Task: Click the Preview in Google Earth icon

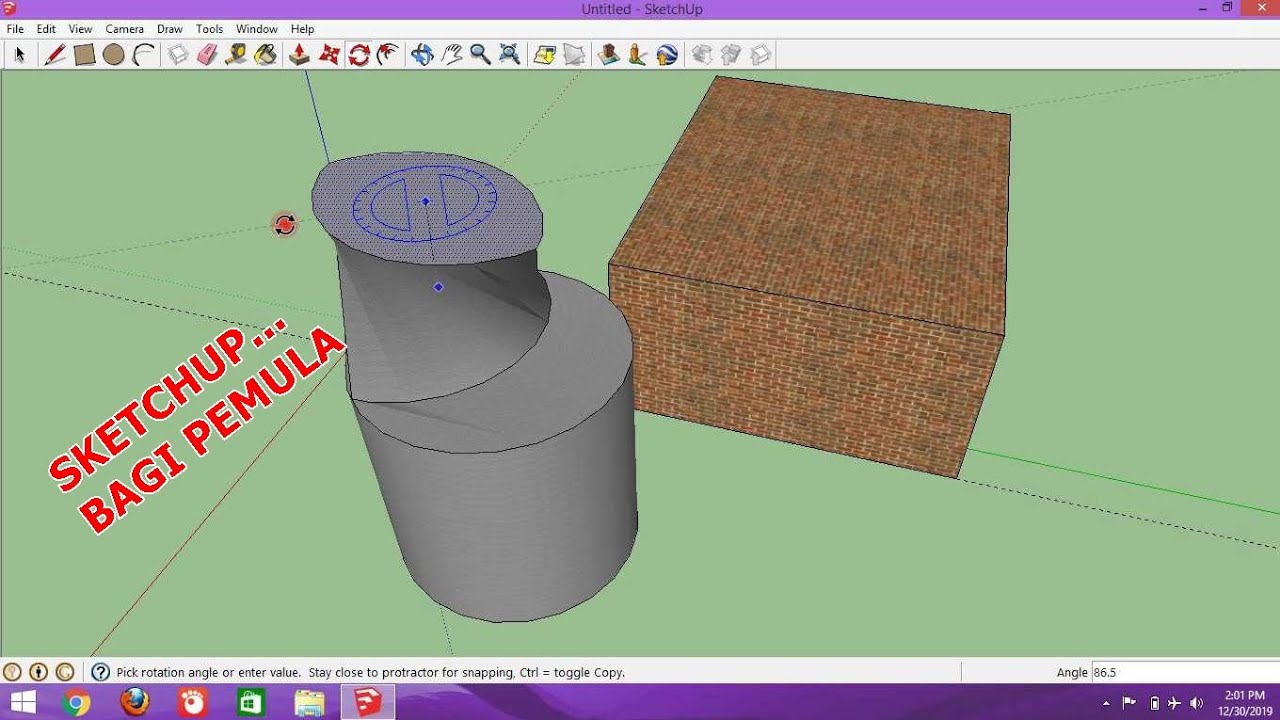Action: (667, 54)
